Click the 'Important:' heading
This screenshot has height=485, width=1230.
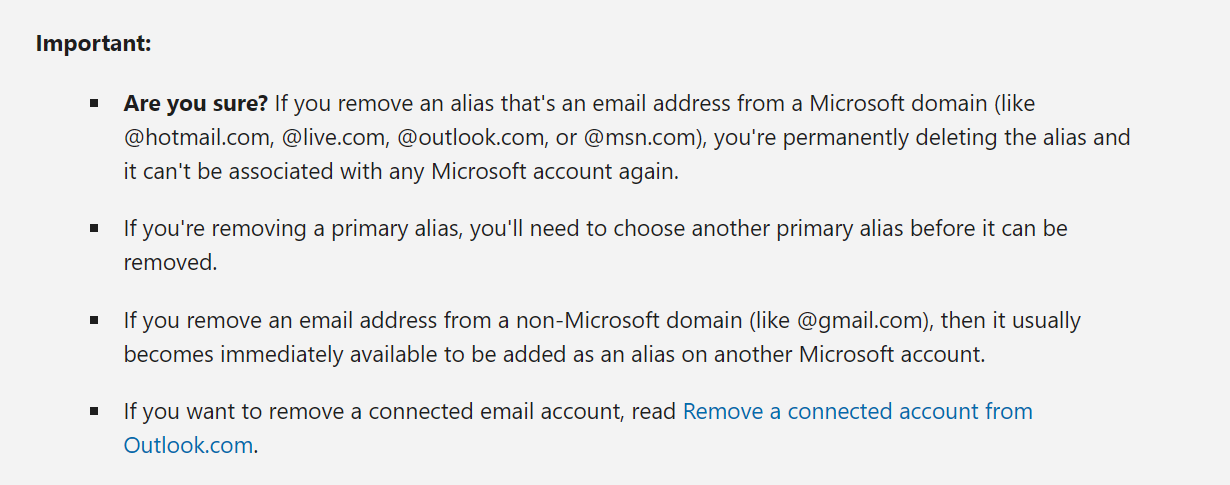tap(93, 44)
